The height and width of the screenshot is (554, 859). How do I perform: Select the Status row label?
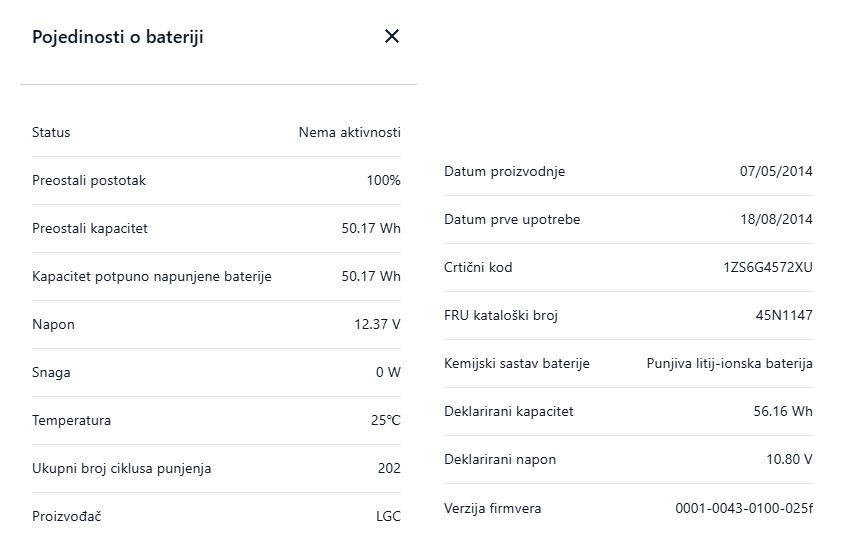coord(51,133)
